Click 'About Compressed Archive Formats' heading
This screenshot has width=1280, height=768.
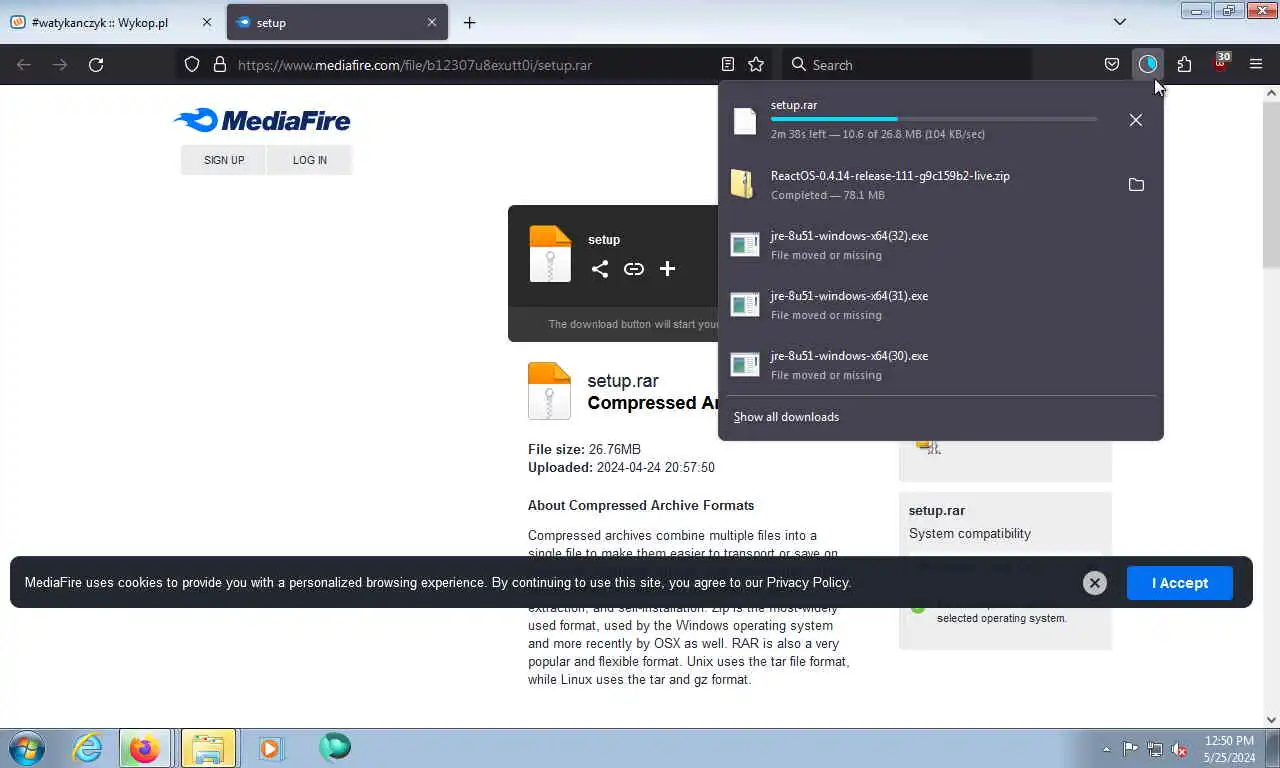(641, 505)
